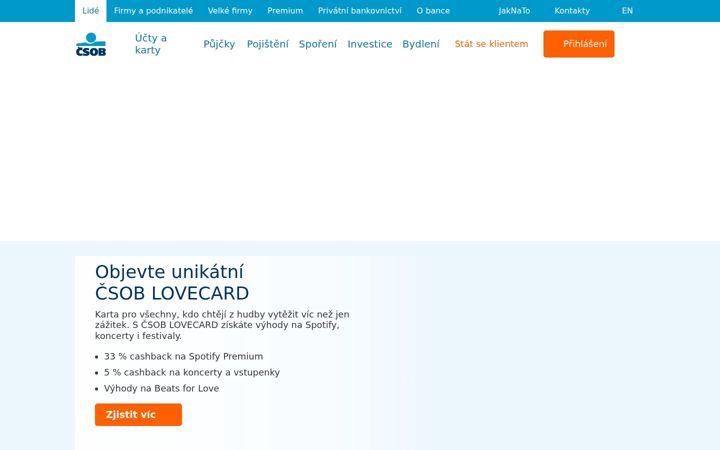Image resolution: width=720 pixels, height=450 pixels.
Task: Click the Přihlášení button
Action: click(579, 44)
